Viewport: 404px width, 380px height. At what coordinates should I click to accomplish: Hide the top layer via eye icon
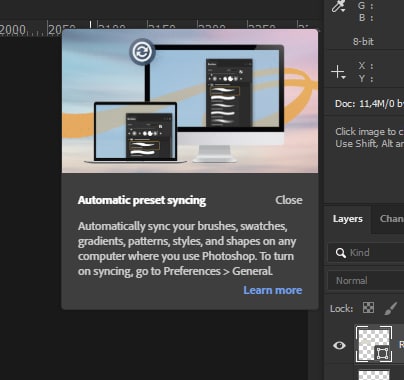point(339,345)
